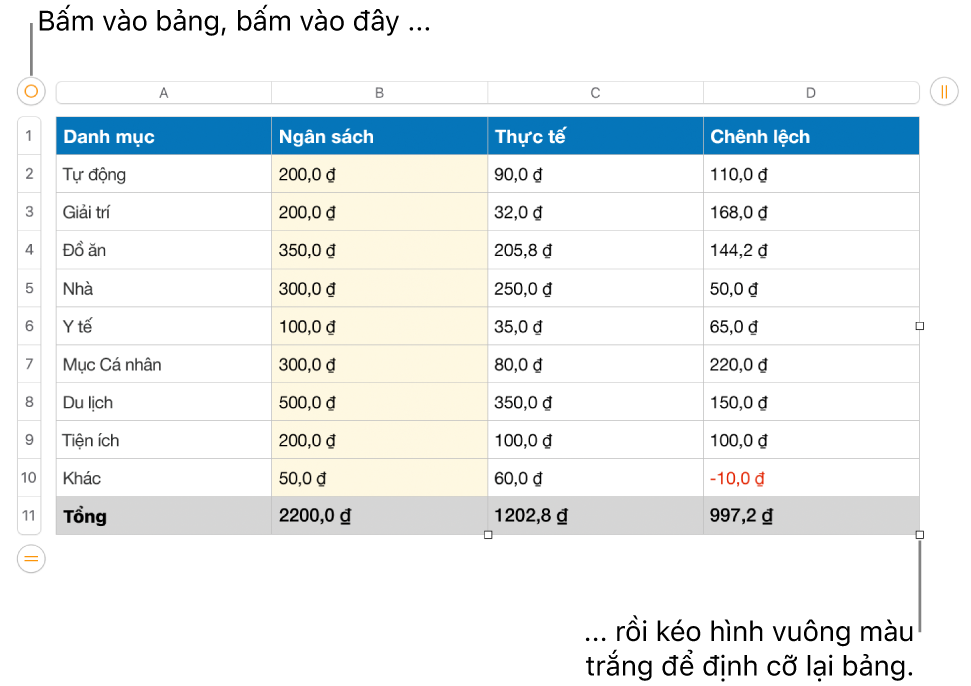This screenshot has height=686, width=971.
Task: Select row 11 number header
Action: pos(29,515)
